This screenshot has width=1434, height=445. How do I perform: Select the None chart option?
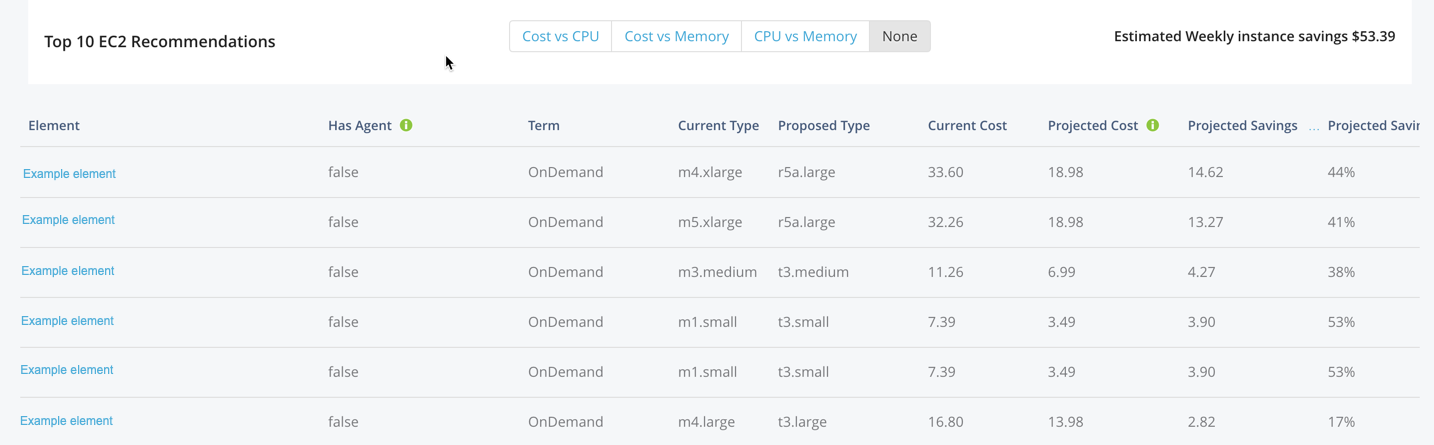(x=900, y=36)
